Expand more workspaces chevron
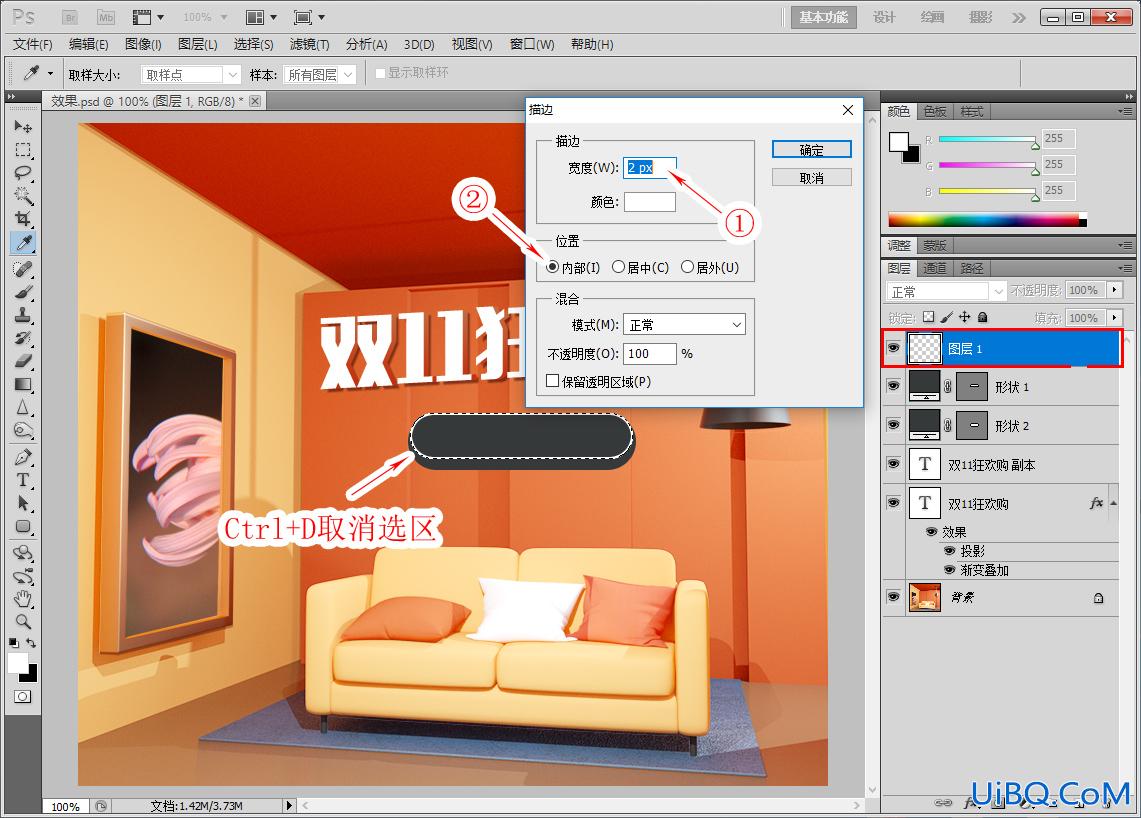Screen dimensions: 1141x818 pyautogui.click(x=1019, y=17)
